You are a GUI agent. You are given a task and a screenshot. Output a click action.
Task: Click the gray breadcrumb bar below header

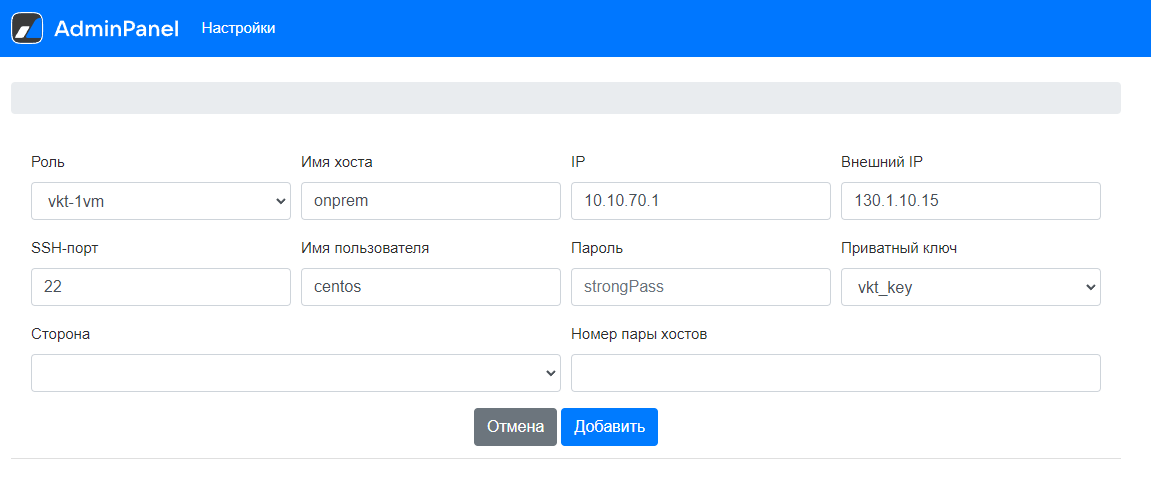[565, 98]
